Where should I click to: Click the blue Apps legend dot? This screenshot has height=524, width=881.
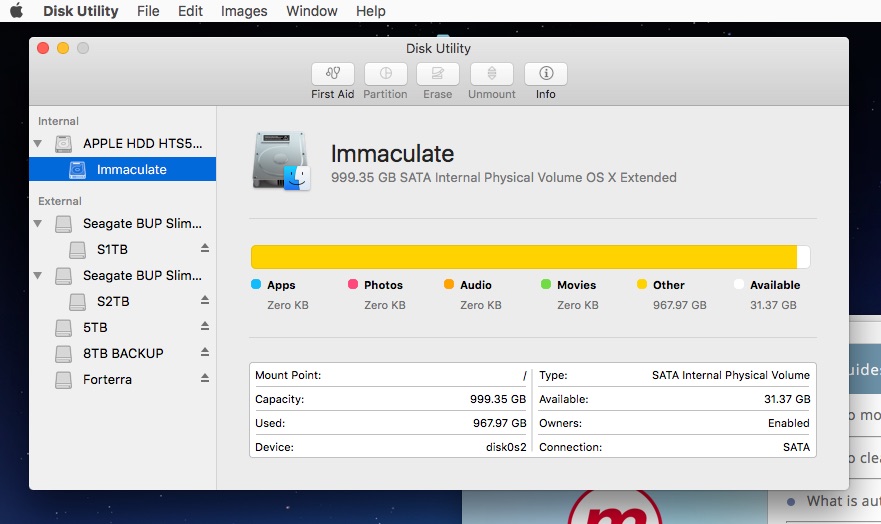(x=256, y=284)
